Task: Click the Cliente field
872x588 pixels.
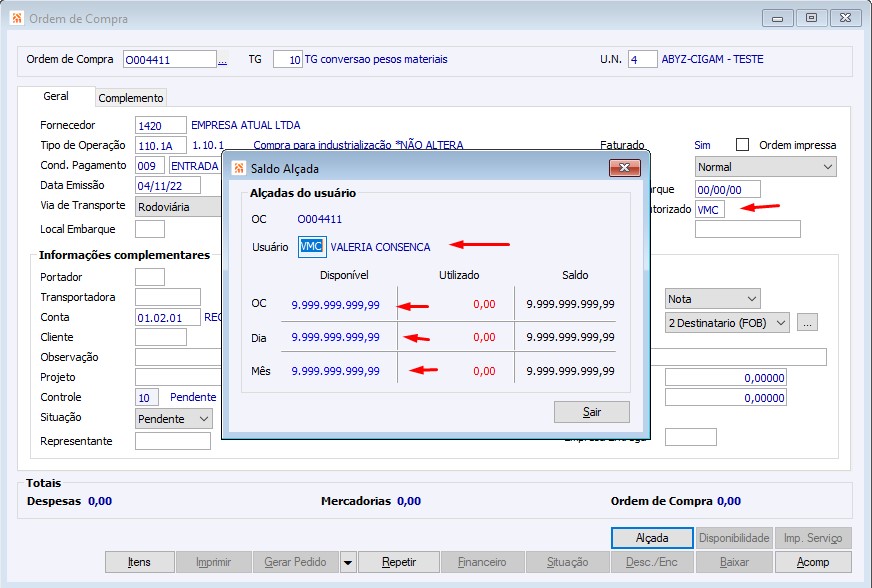Action: click(161, 337)
